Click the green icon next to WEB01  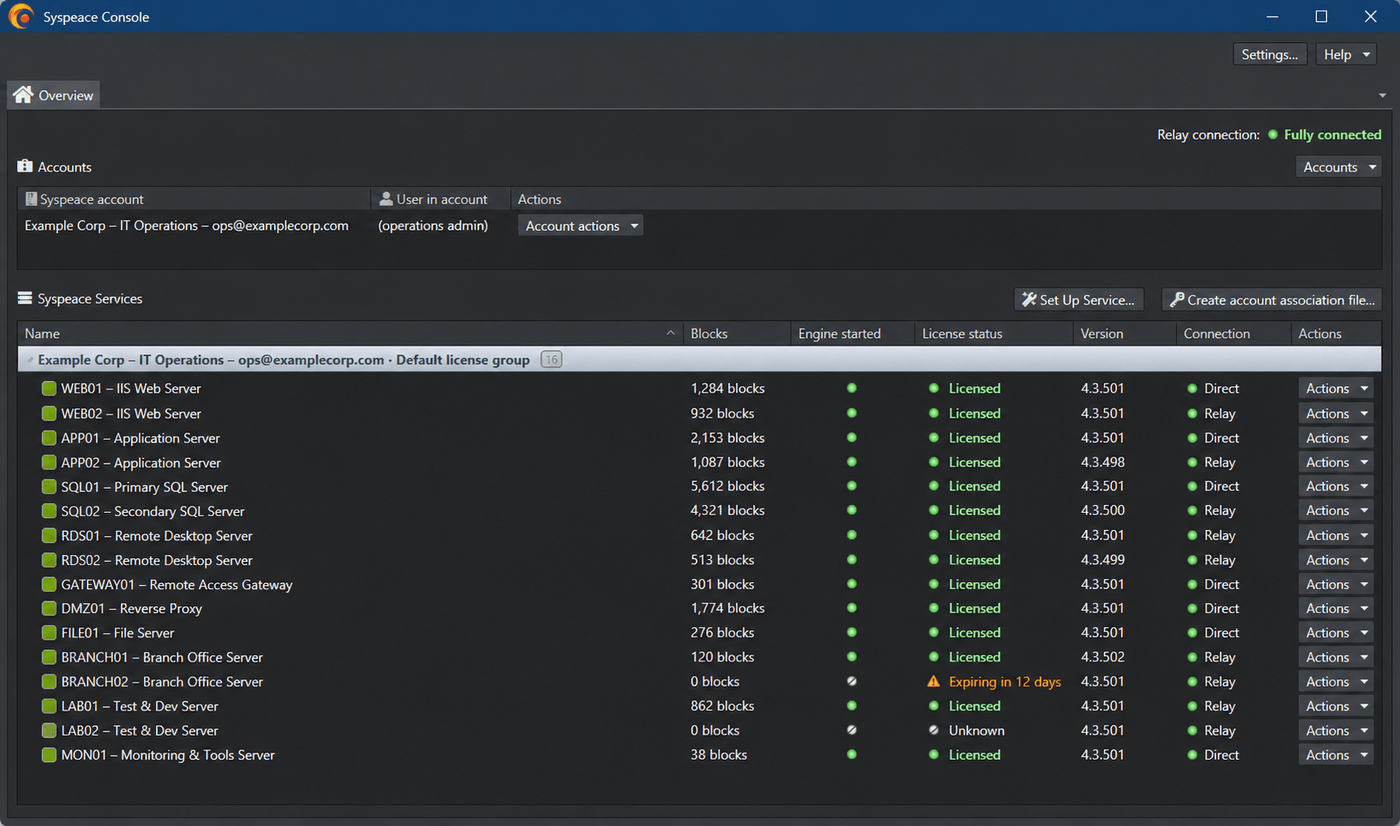point(49,388)
